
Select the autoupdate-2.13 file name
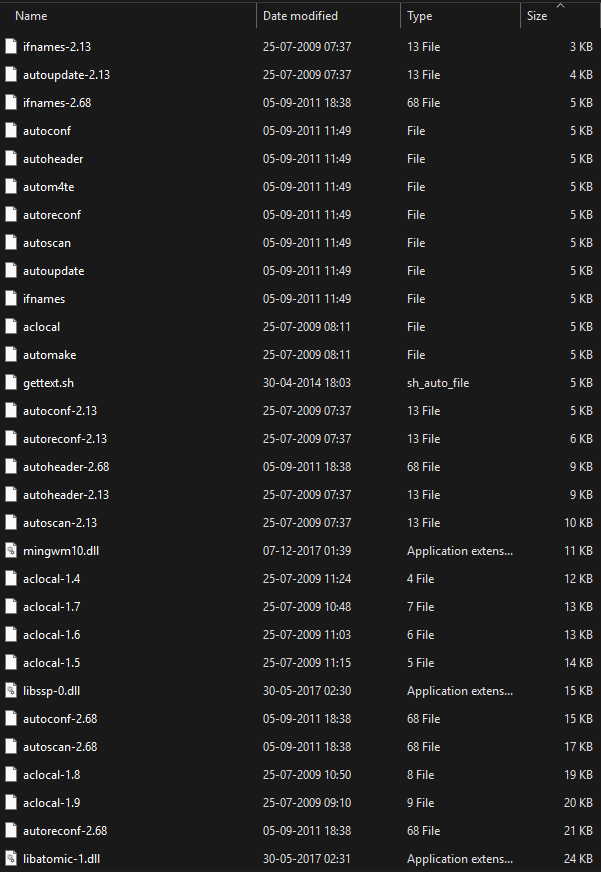pos(66,75)
